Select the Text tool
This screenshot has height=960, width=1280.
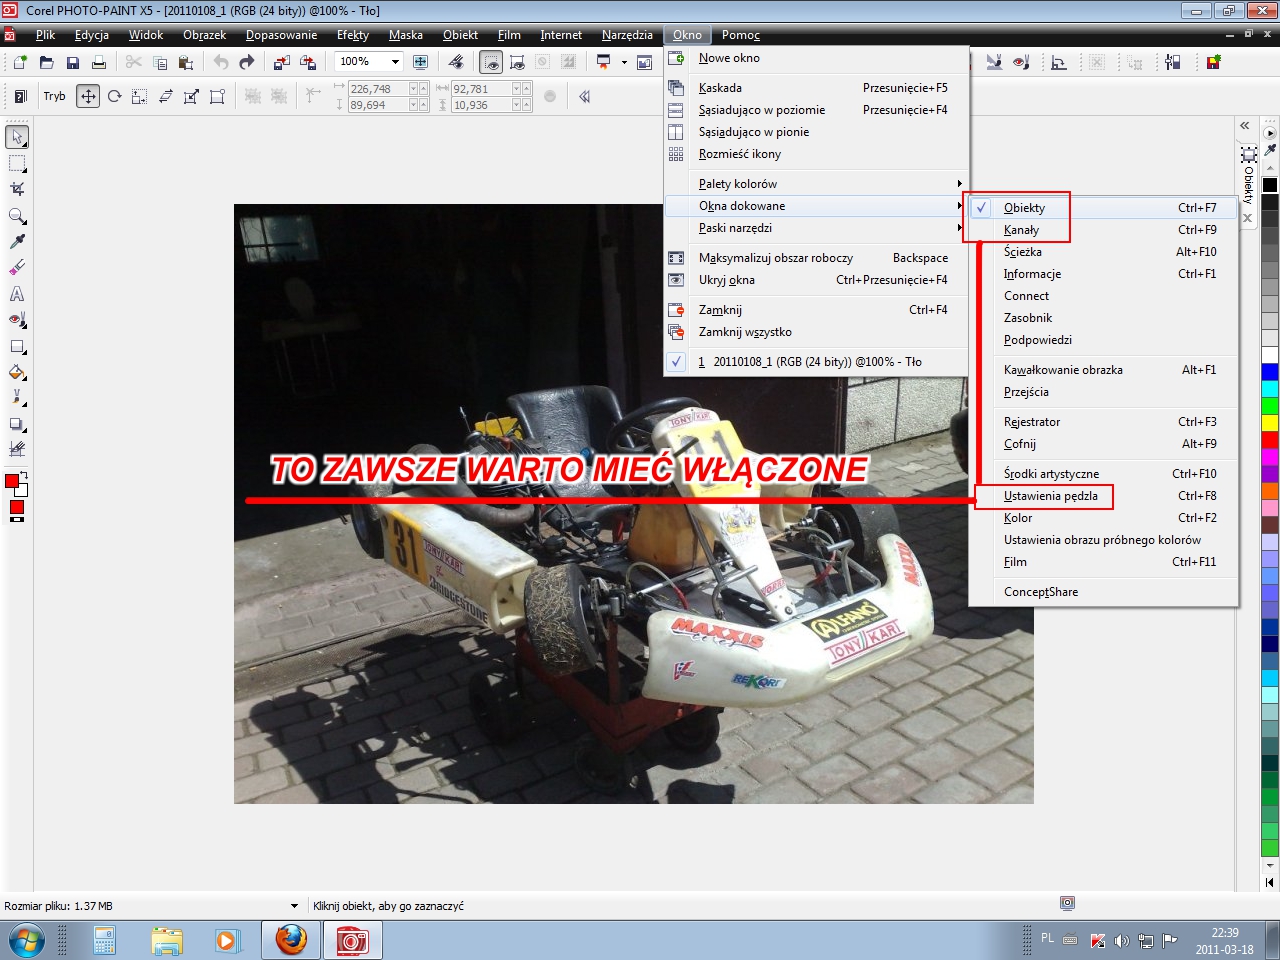click(17, 294)
